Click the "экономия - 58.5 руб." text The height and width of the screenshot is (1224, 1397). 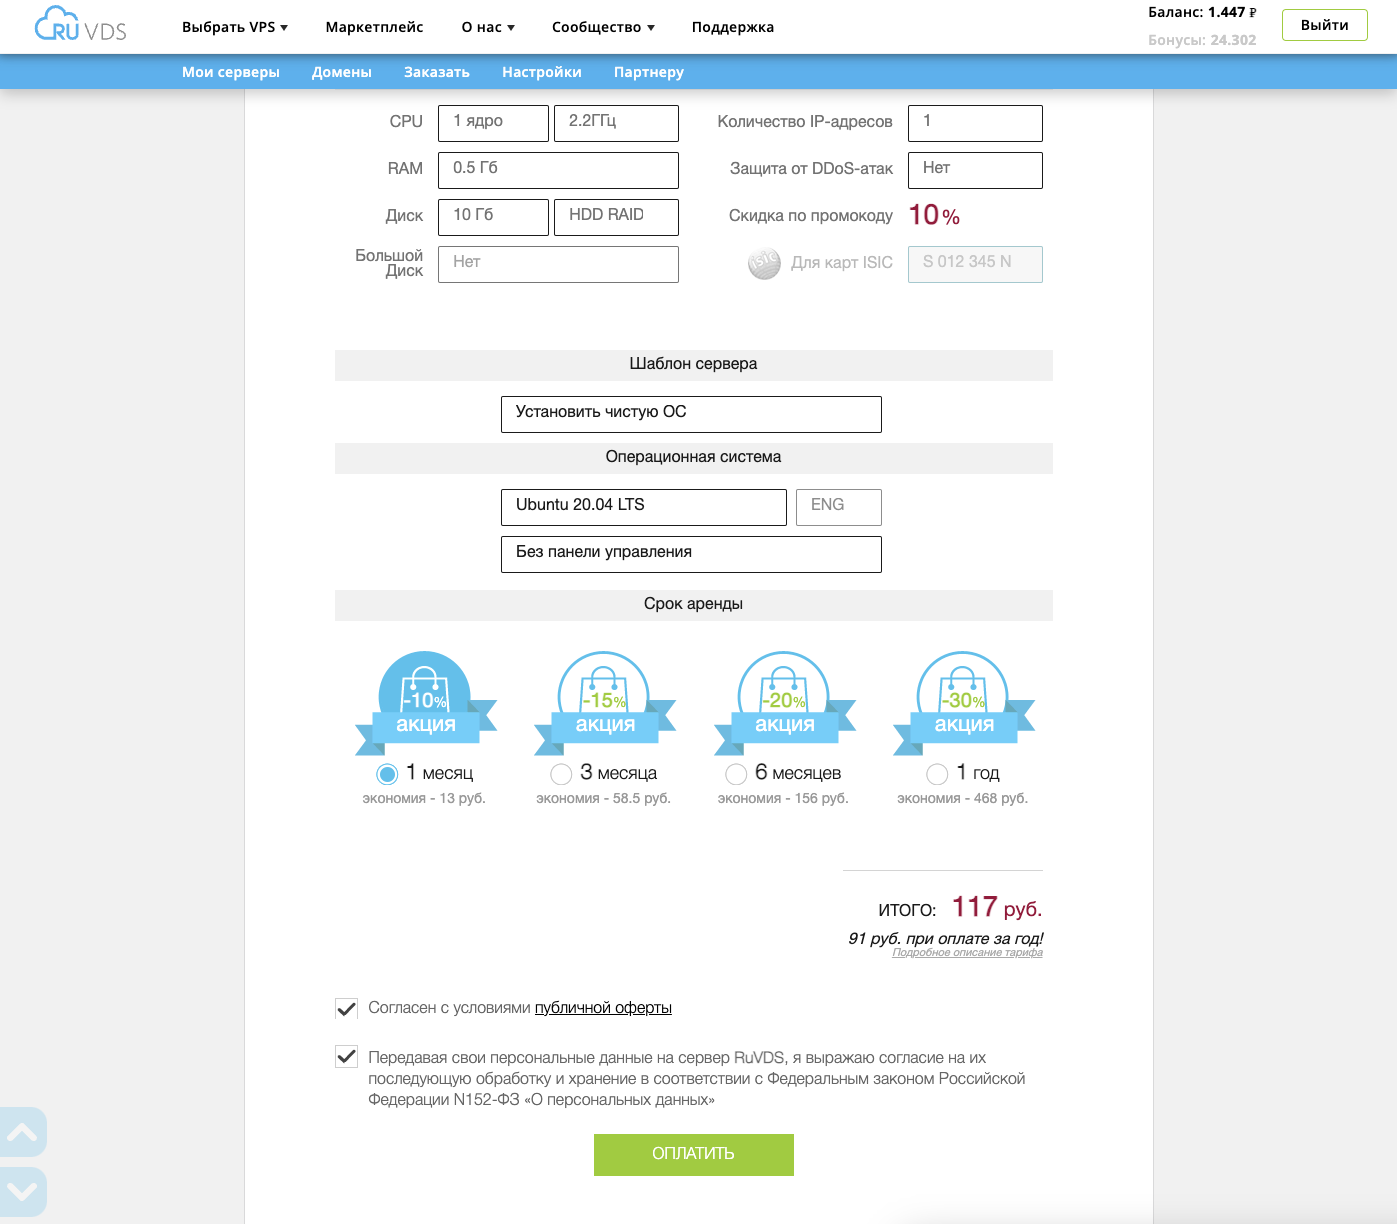pyautogui.click(x=603, y=798)
